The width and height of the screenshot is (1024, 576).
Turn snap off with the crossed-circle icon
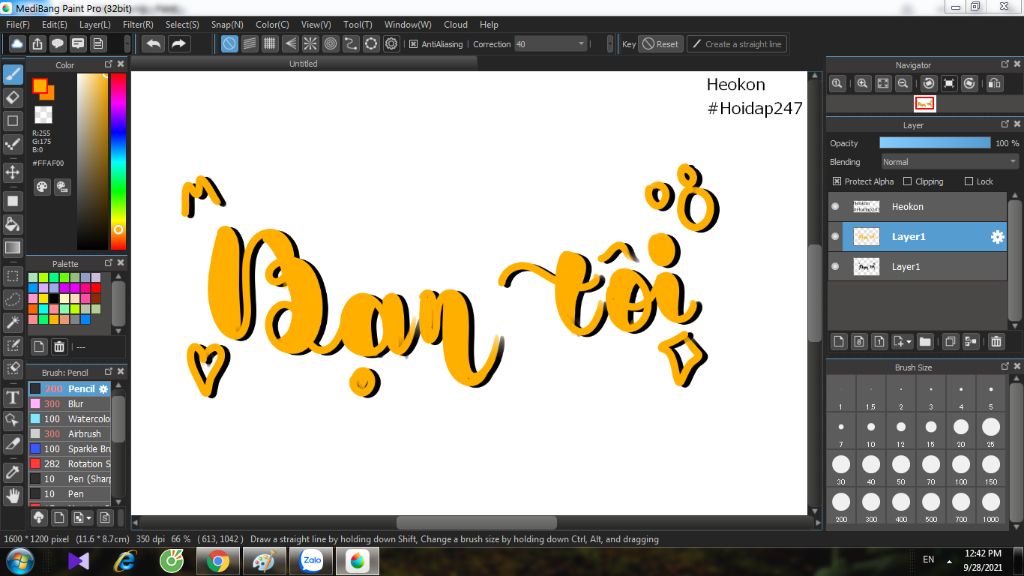(x=229, y=44)
